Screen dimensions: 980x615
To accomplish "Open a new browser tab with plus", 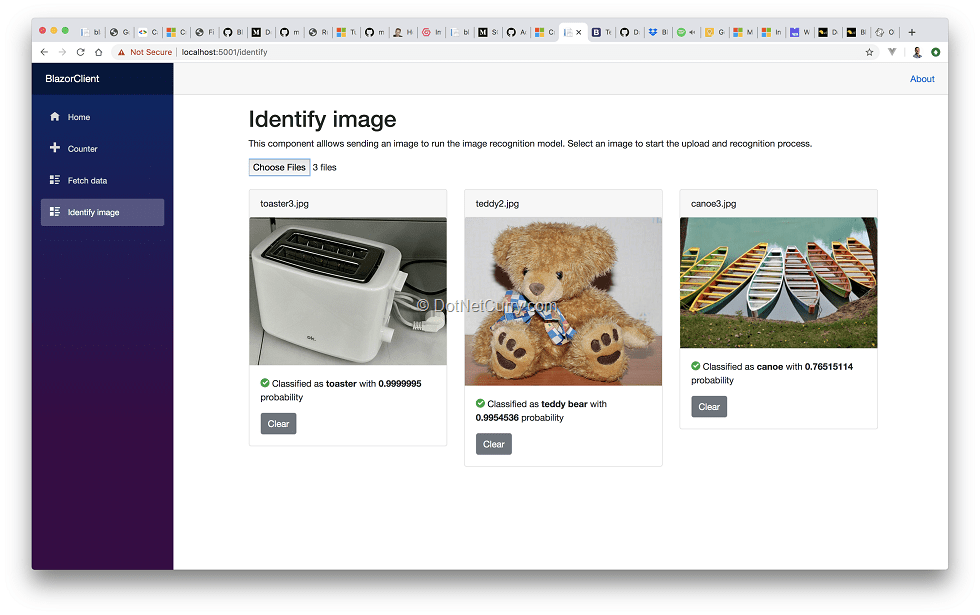I will pyautogui.click(x=911, y=32).
